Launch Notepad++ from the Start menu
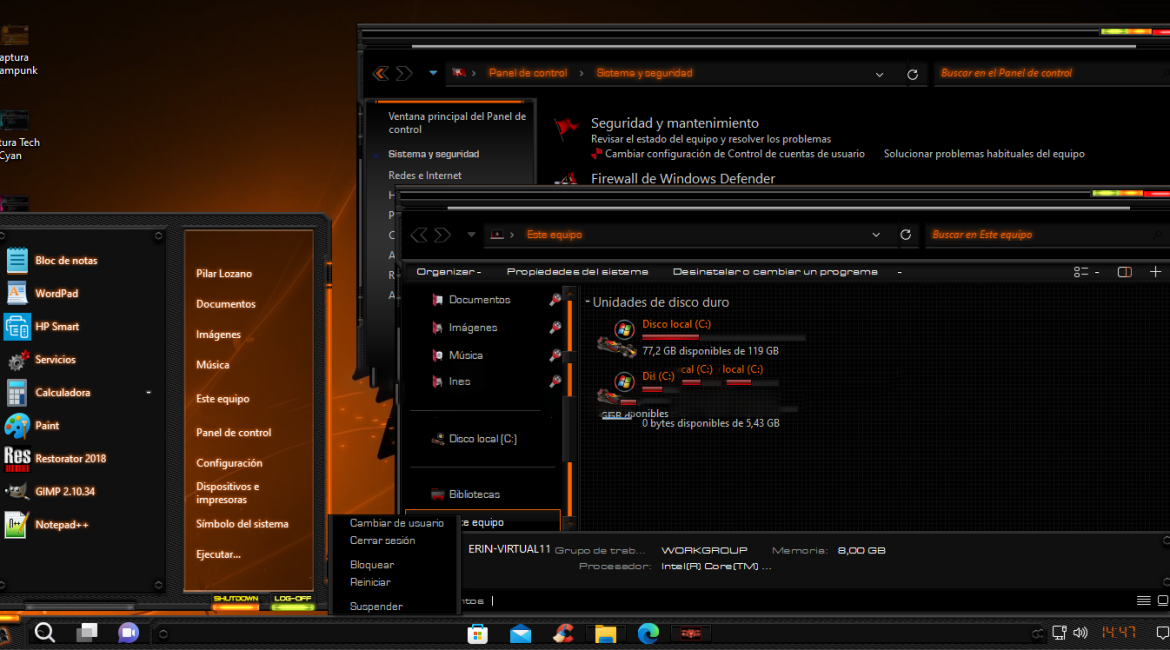The width and height of the screenshot is (1170, 650). (x=62, y=525)
